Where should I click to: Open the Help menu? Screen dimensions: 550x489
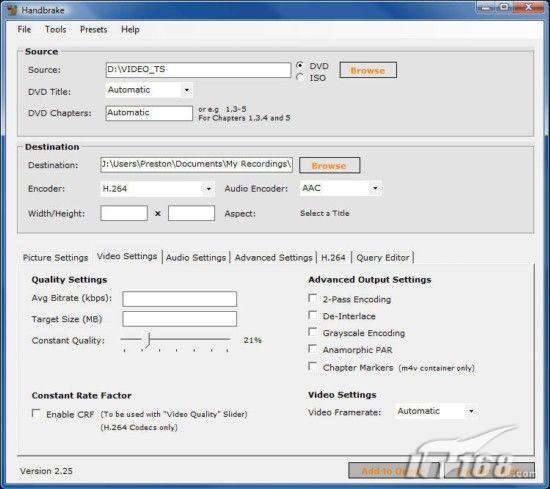coord(130,29)
